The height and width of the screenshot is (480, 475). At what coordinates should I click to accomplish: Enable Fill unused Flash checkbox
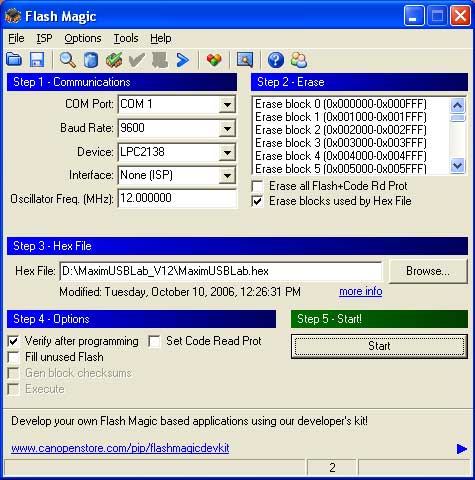pos(13,357)
